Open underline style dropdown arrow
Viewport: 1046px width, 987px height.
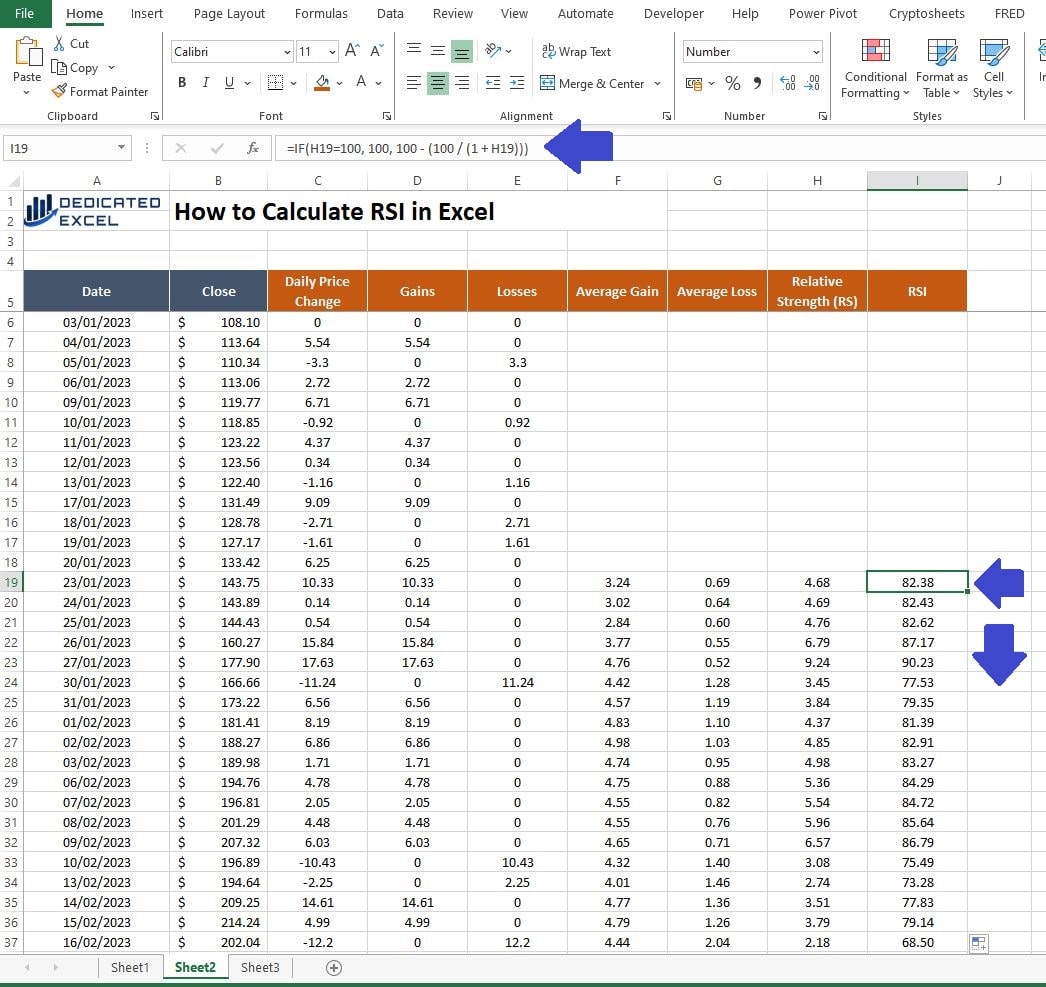point(247,83)
